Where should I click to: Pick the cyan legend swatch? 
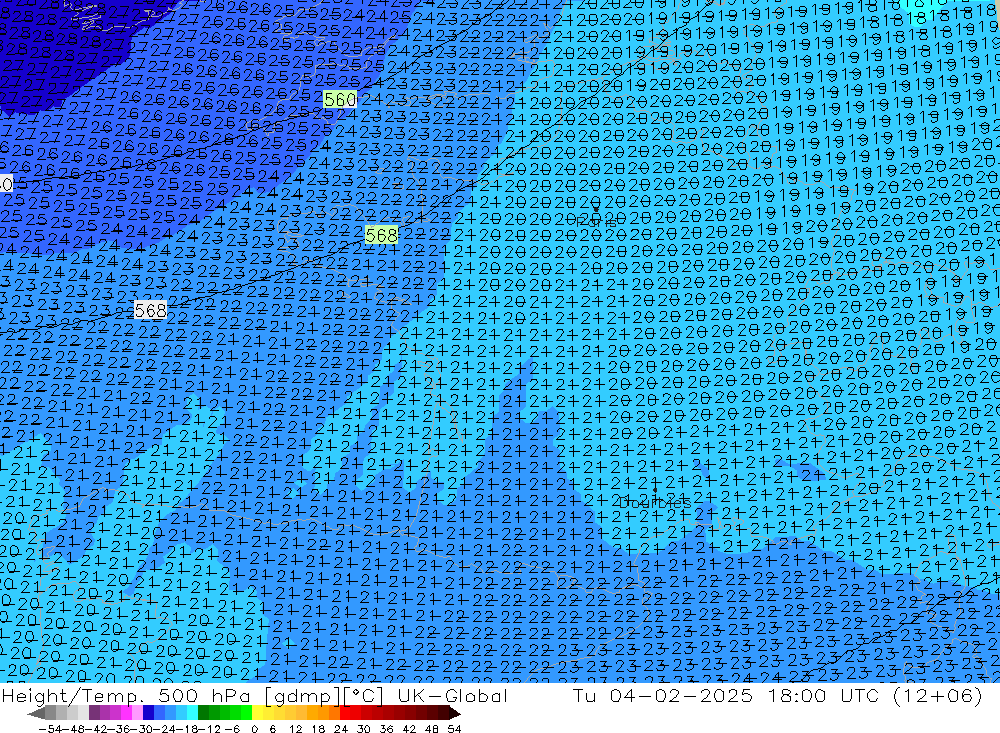click(x=192, y=713)
